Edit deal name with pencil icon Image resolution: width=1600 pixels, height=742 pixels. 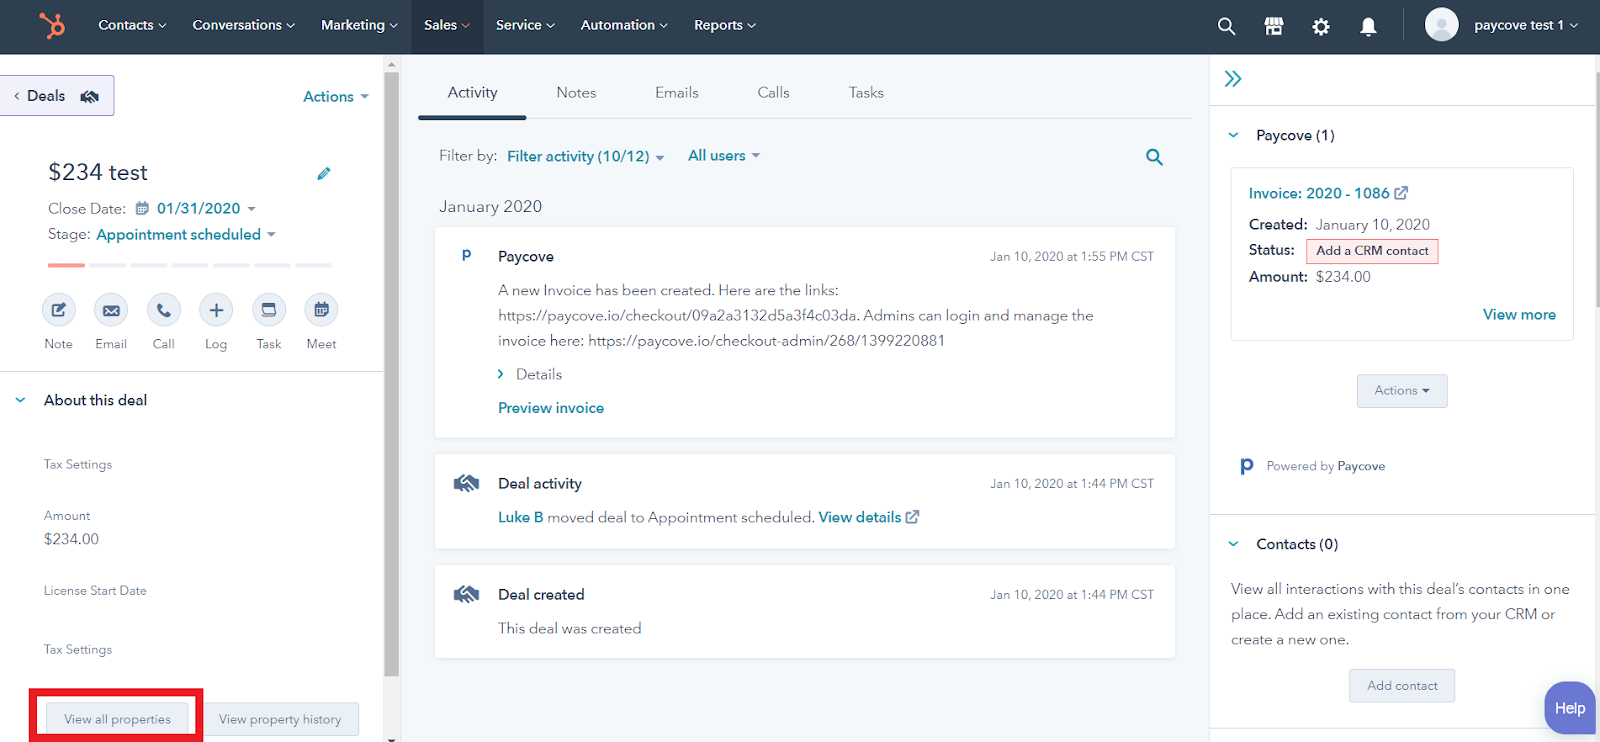click(x=324, y=174)
